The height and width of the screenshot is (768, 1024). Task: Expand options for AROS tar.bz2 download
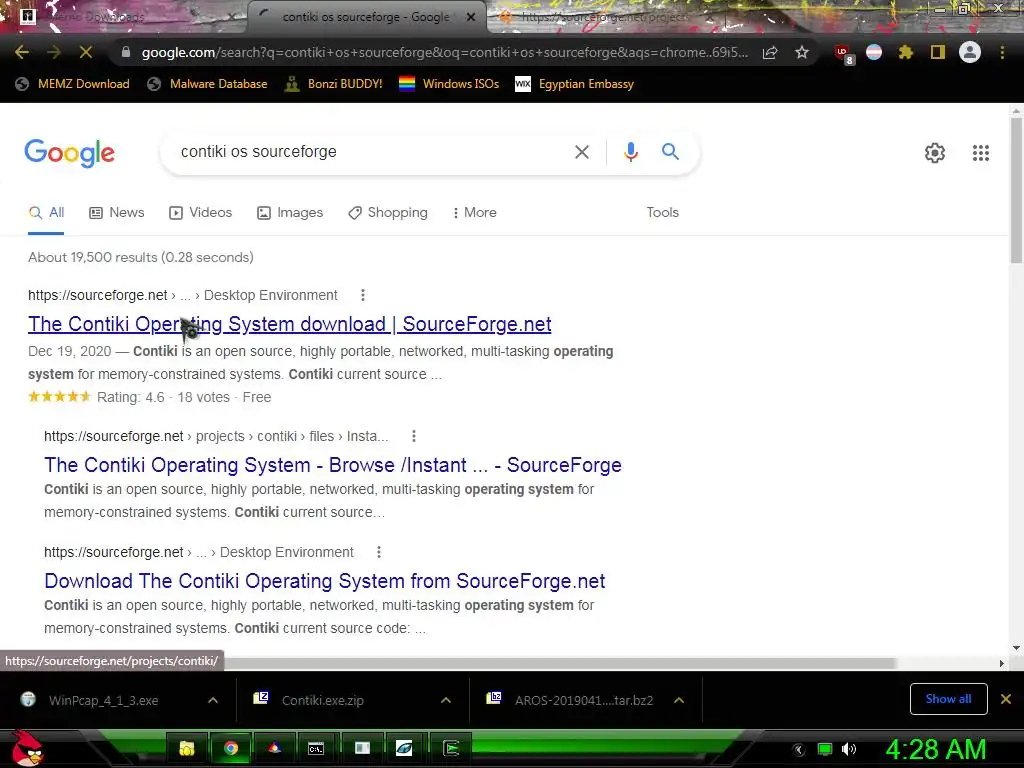point(679,700)
